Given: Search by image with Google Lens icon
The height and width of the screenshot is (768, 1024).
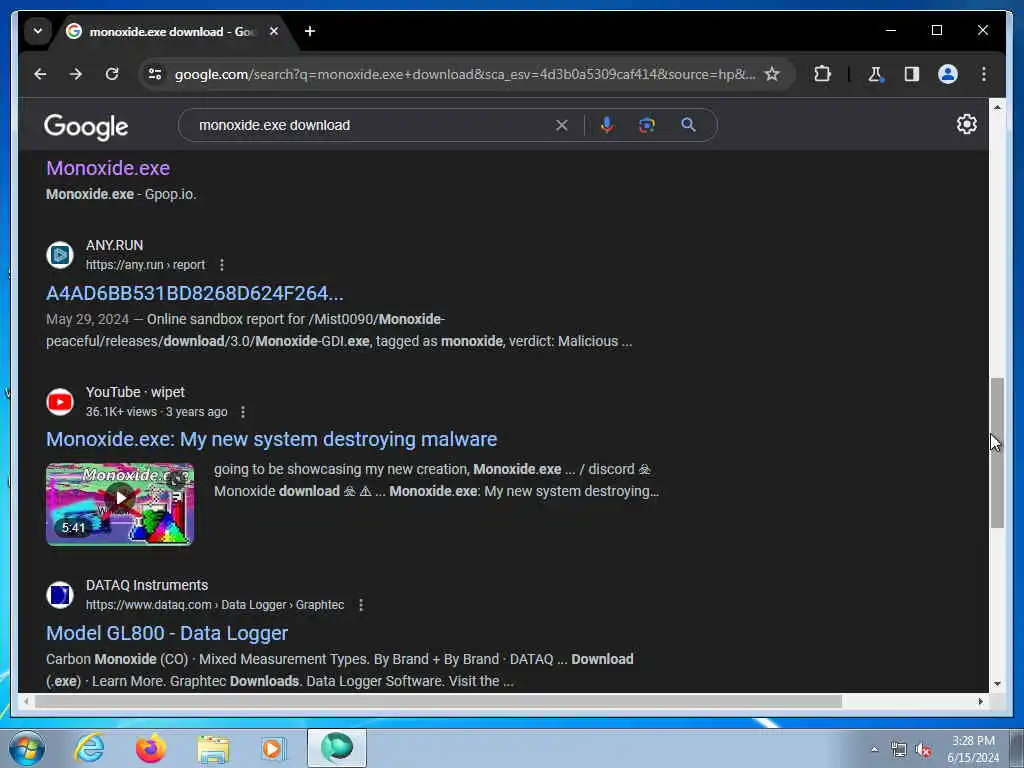Looking at the screenshot, I should 647,125.
